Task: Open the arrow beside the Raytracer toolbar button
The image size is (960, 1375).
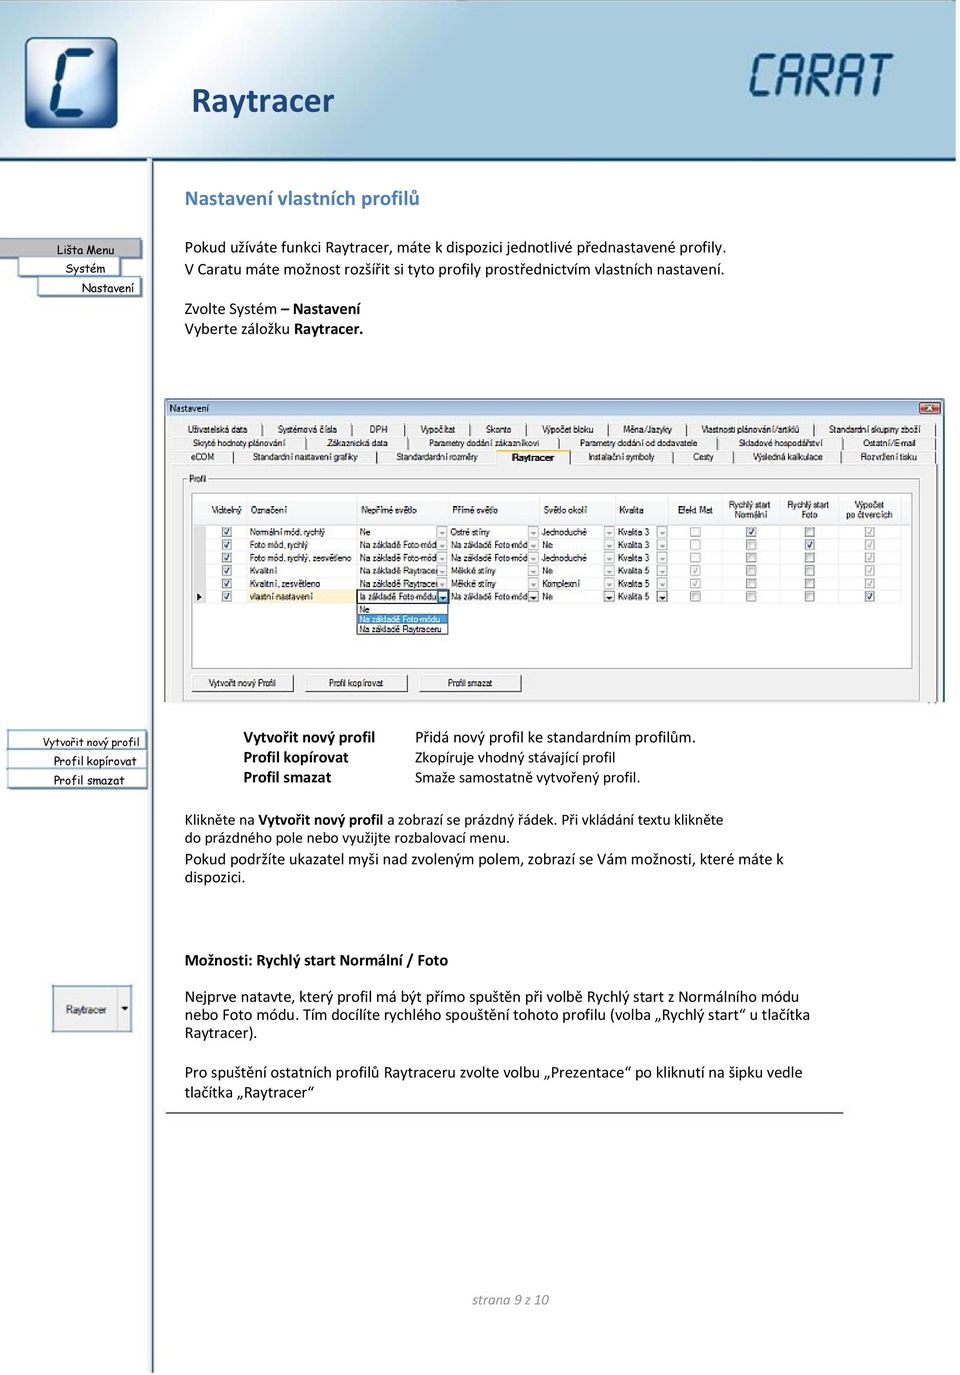Action: tap(125, 1009)
